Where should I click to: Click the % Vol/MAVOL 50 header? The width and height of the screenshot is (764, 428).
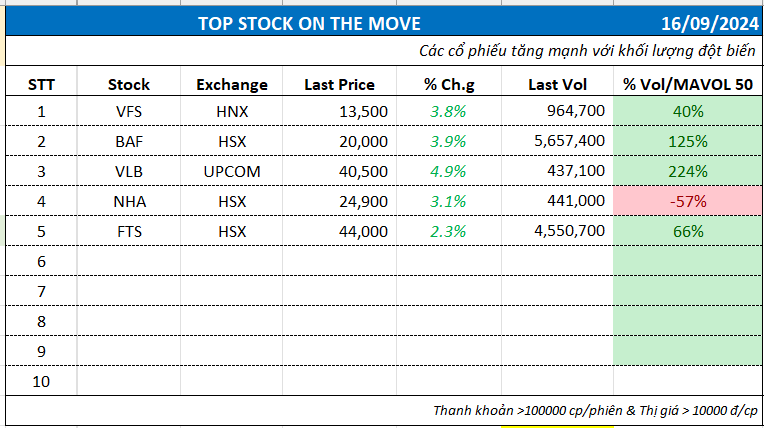686,84
